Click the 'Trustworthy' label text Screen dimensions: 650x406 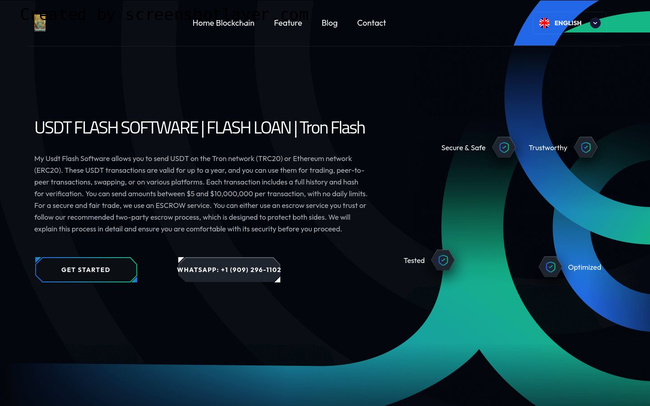pos(548,148)
